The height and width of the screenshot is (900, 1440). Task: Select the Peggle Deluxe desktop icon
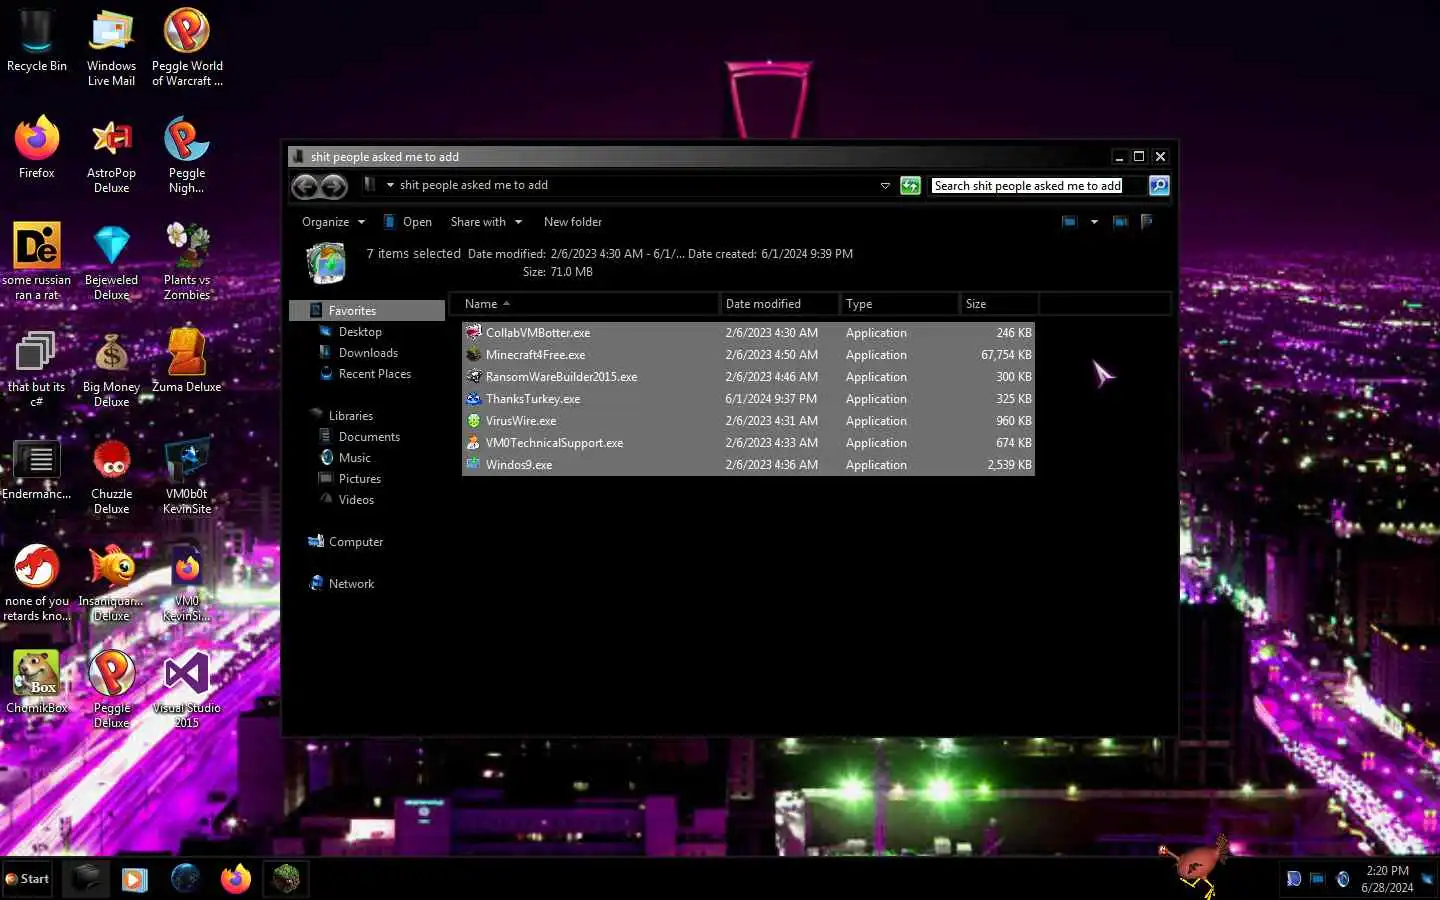[x=111, y=690]
